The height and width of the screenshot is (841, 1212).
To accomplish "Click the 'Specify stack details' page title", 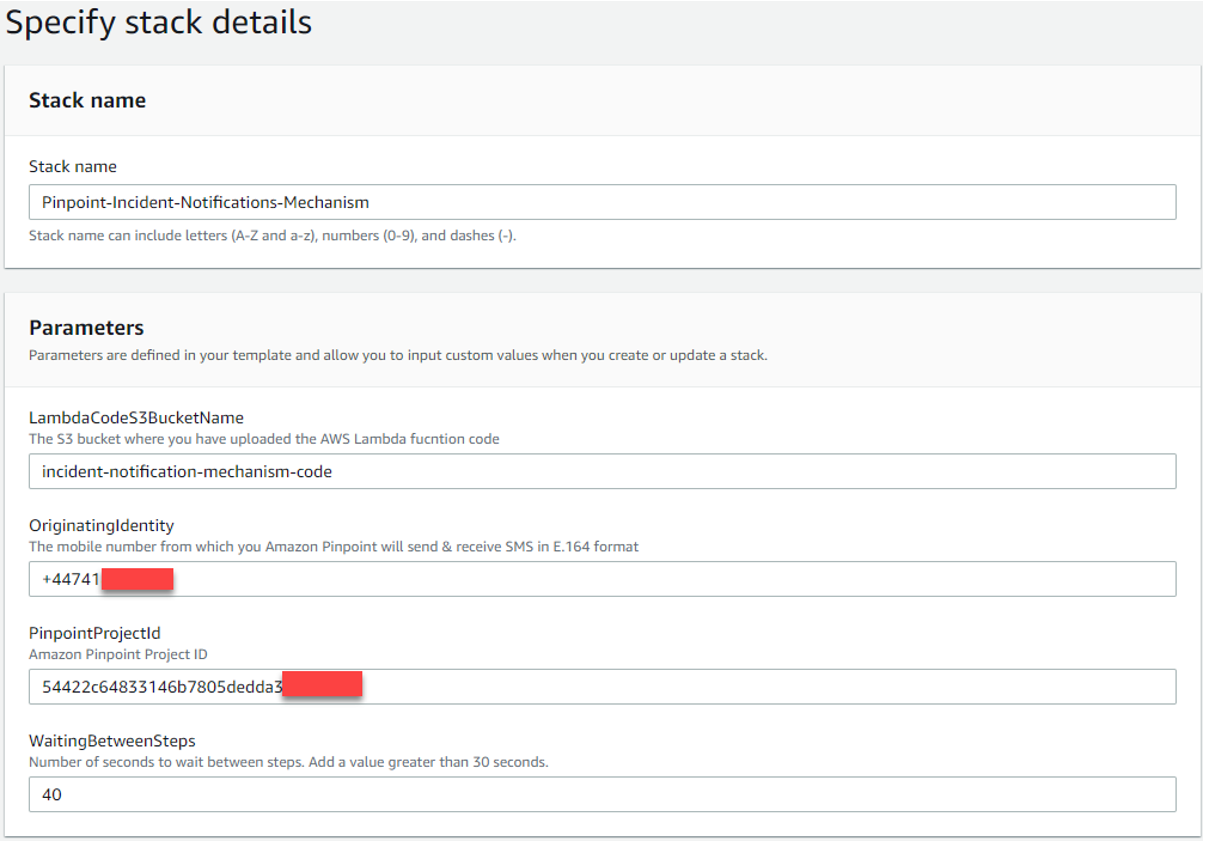I will pos(159,23).
